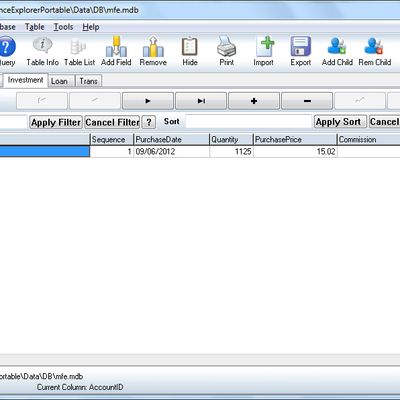
Task: Switch to the Trans tab
Action: point(88,81)
